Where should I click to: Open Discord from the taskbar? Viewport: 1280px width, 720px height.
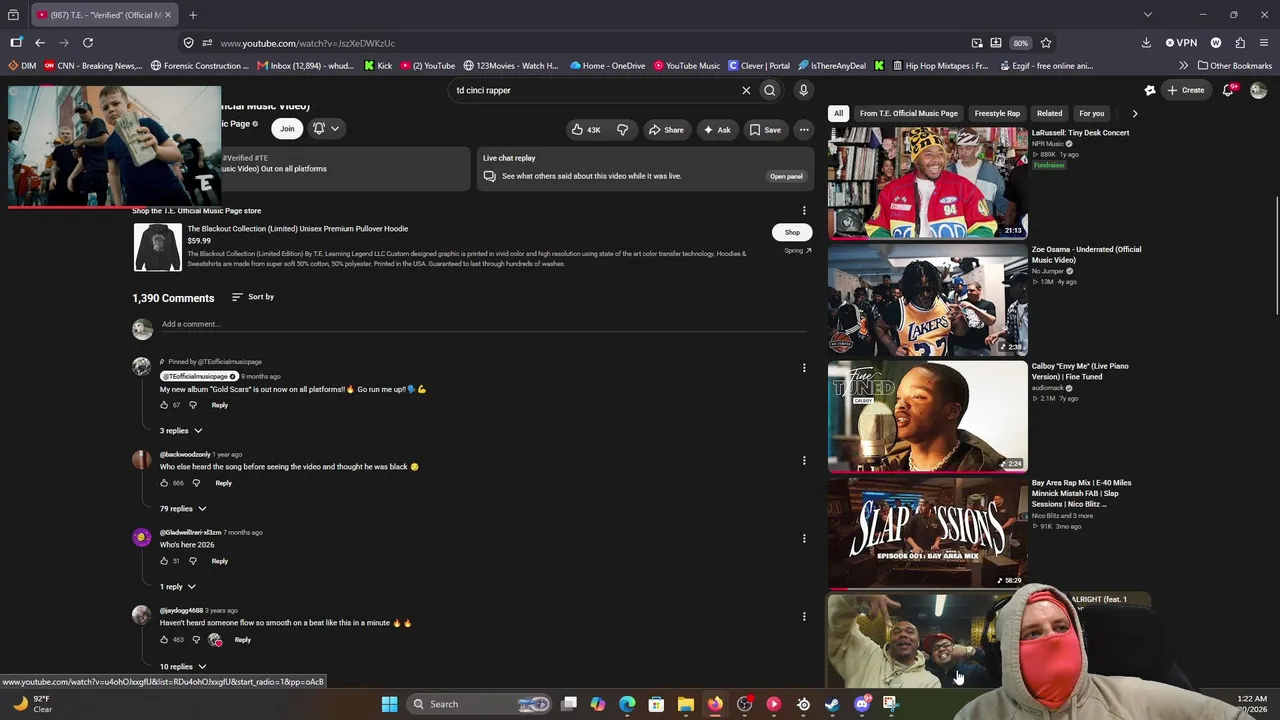(x=862, y=704)
